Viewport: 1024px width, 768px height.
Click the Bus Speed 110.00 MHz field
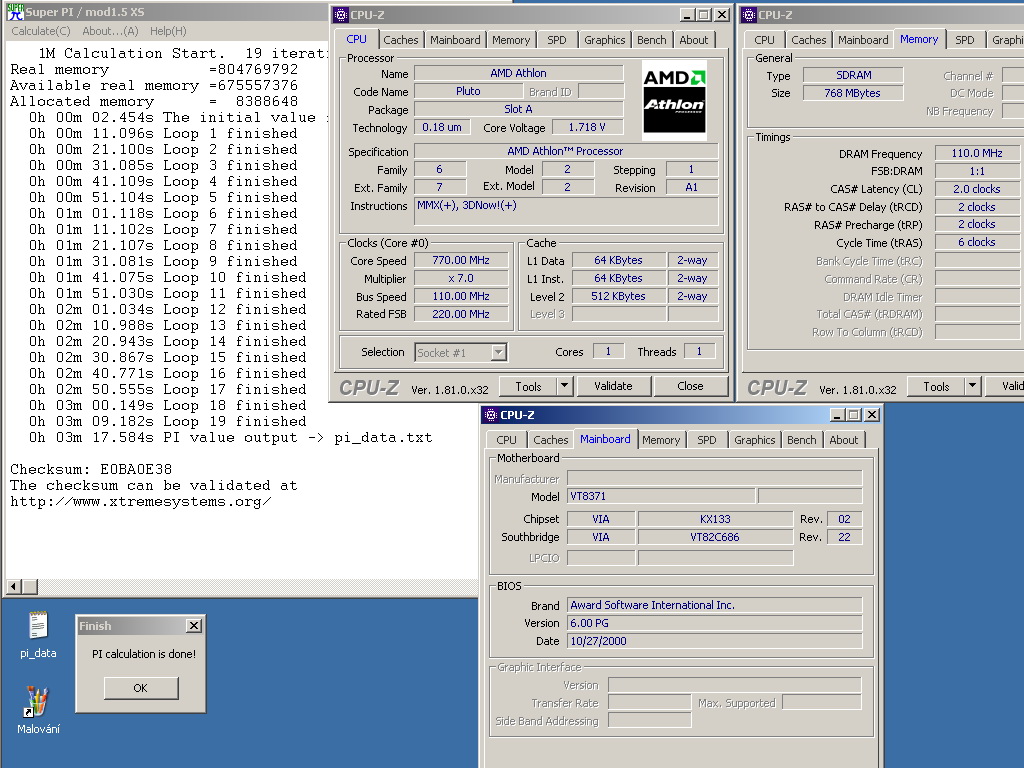tap(461, 296)
